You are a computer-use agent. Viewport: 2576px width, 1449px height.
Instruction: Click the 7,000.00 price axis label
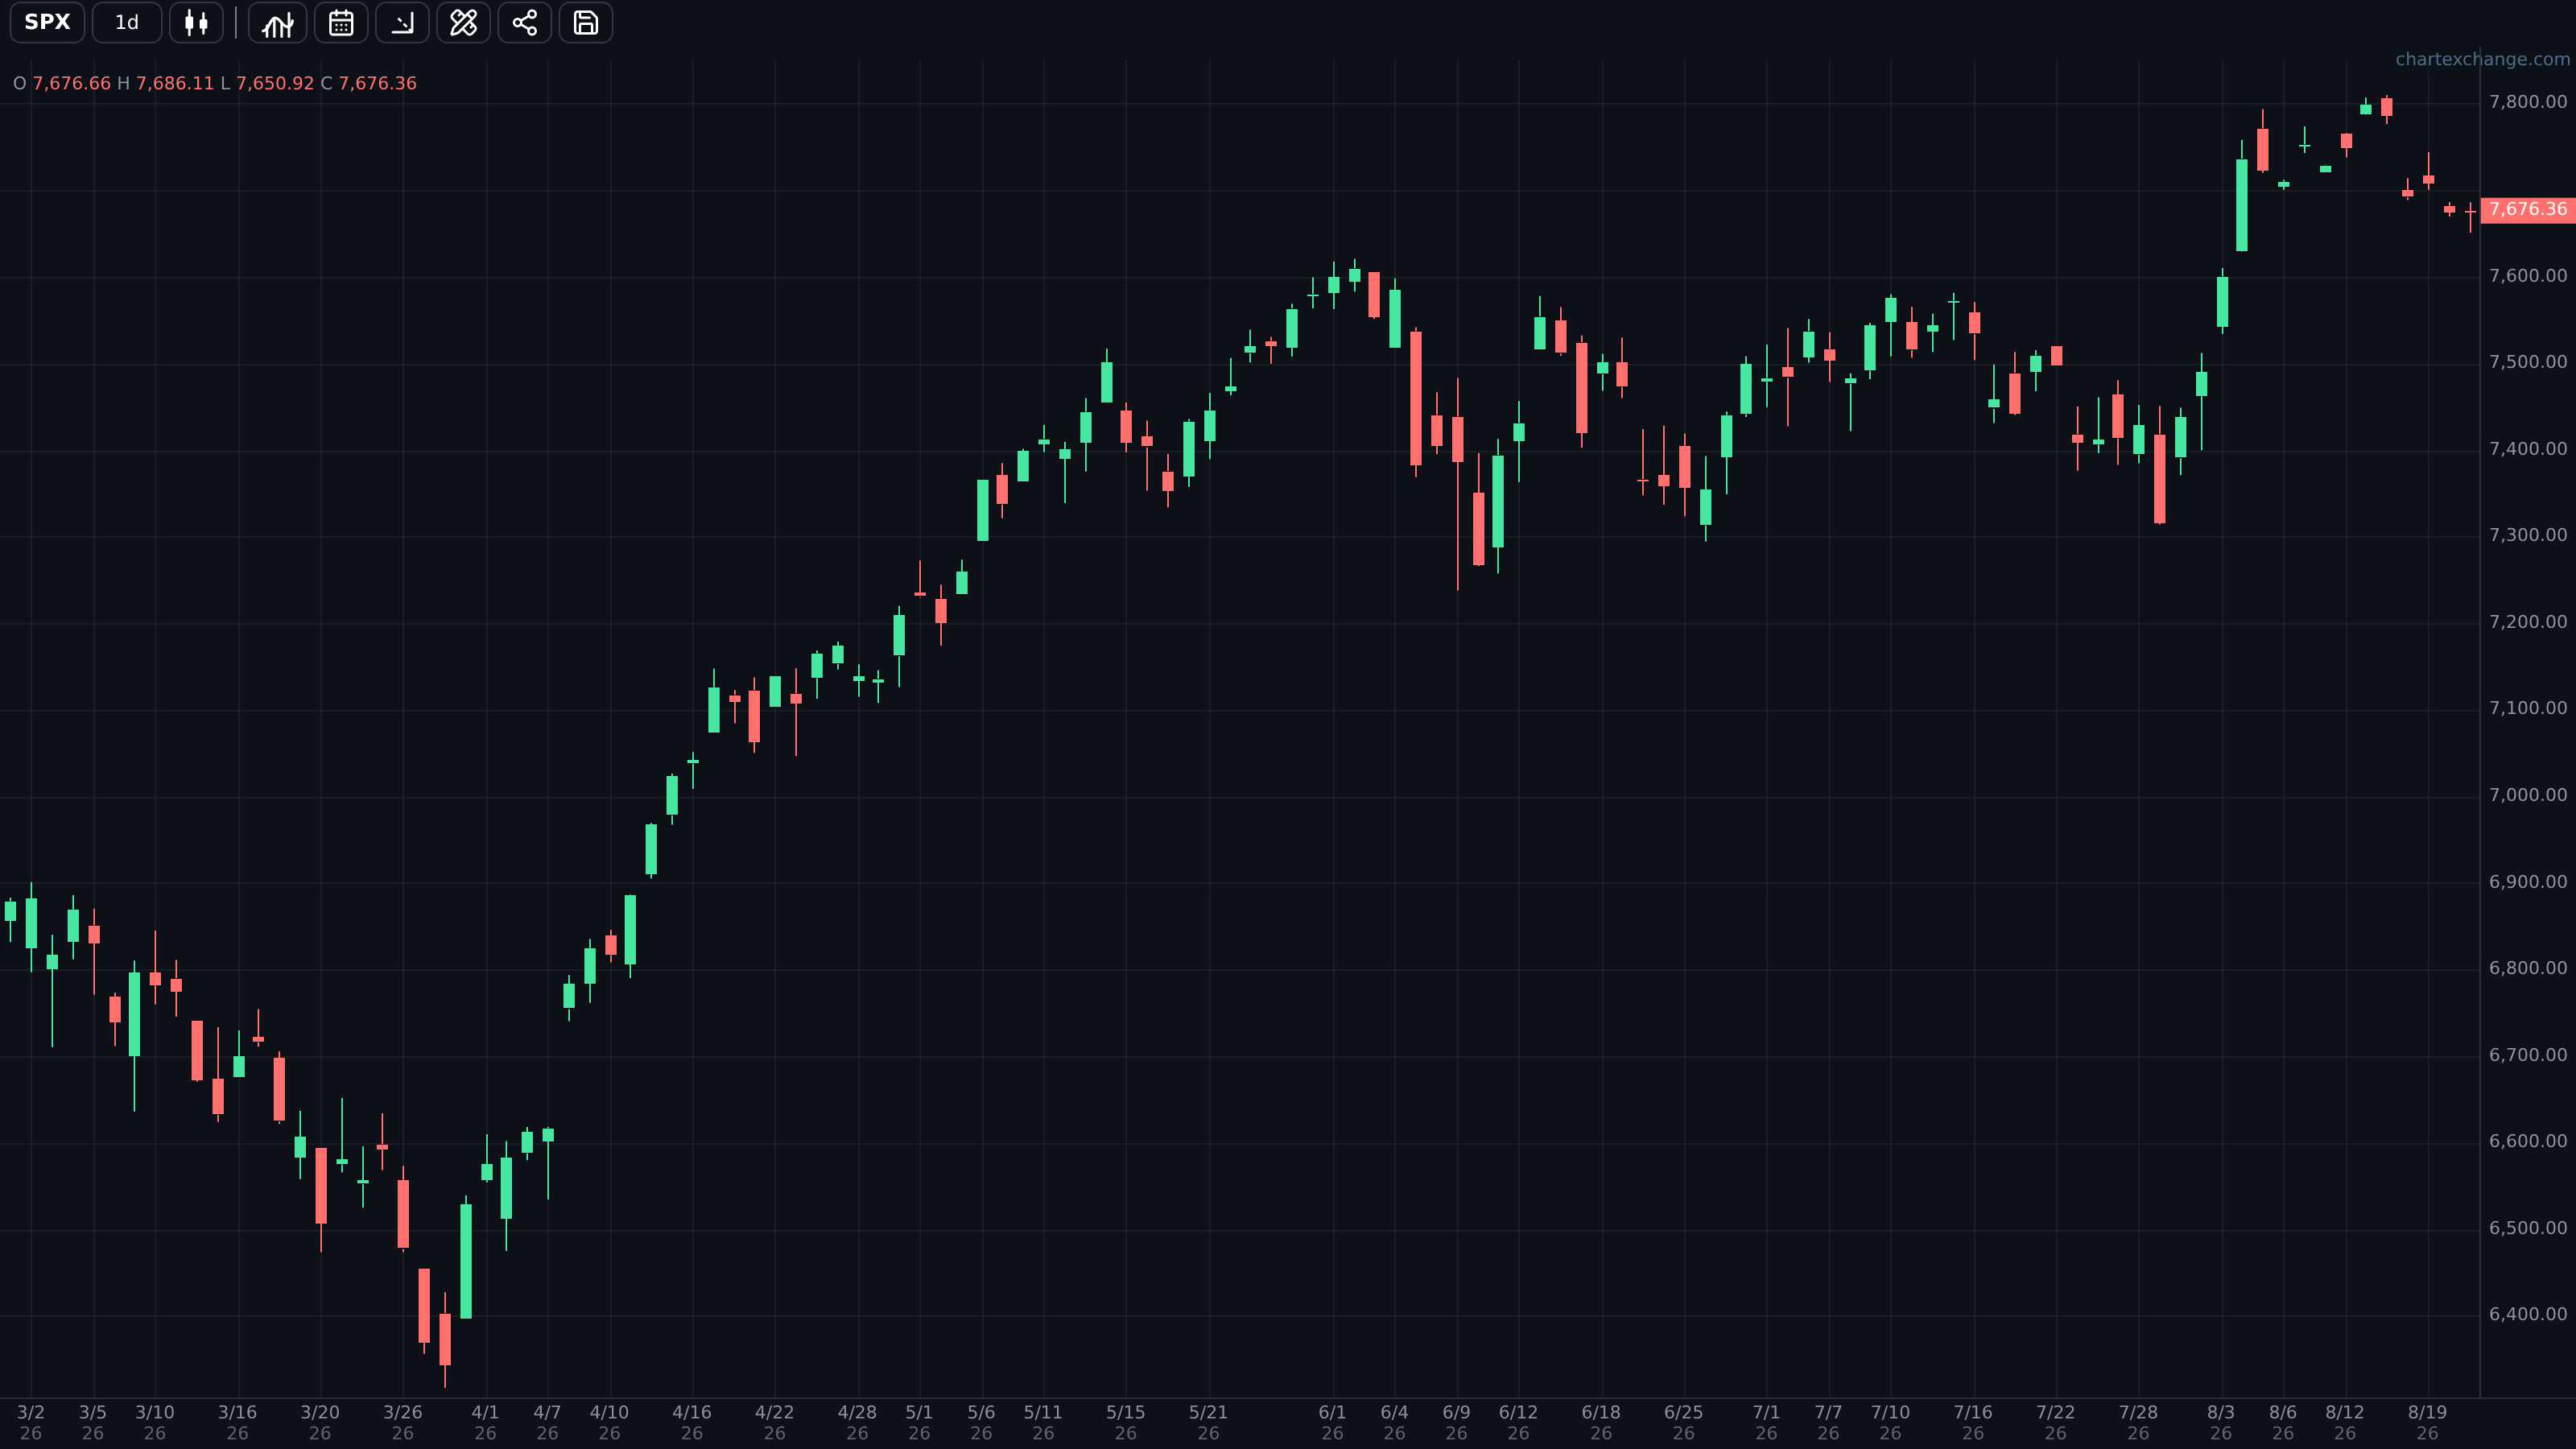click(x=2527, y=795)
